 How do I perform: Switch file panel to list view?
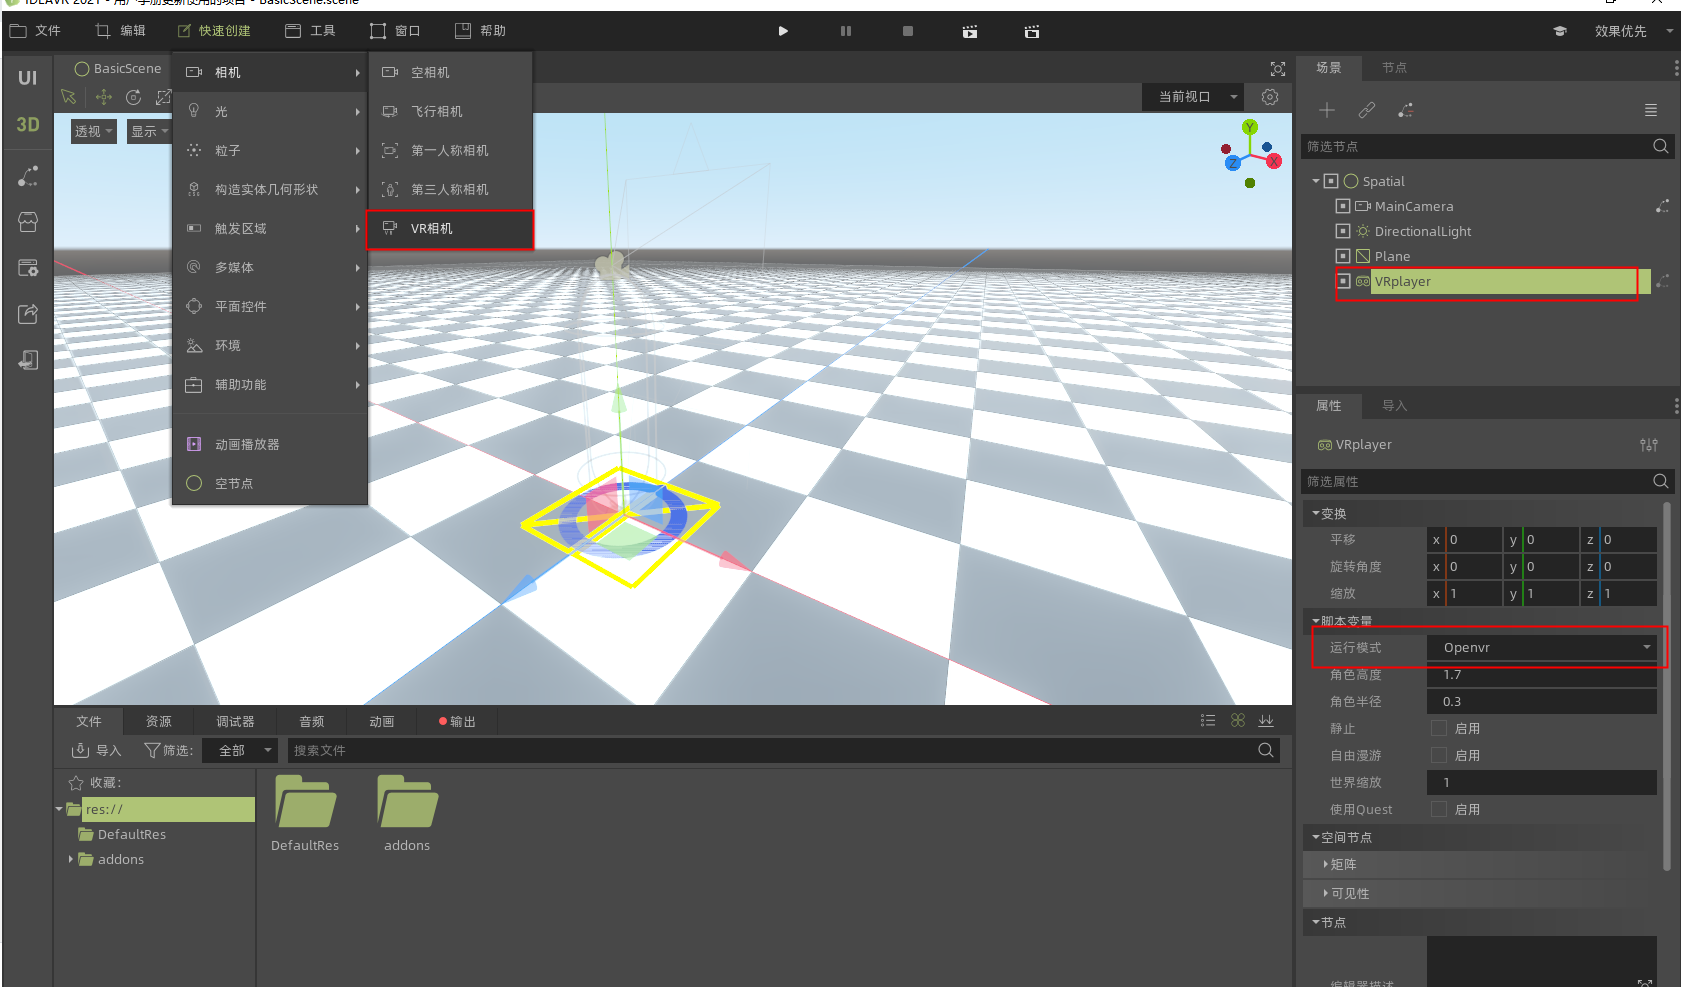1208,721
